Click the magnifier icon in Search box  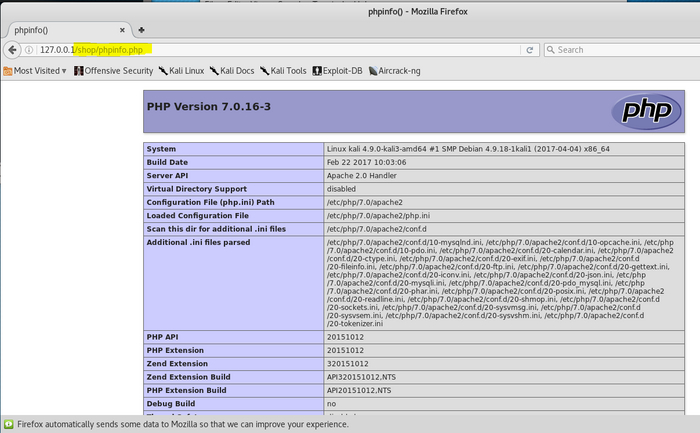pos(551,49)
